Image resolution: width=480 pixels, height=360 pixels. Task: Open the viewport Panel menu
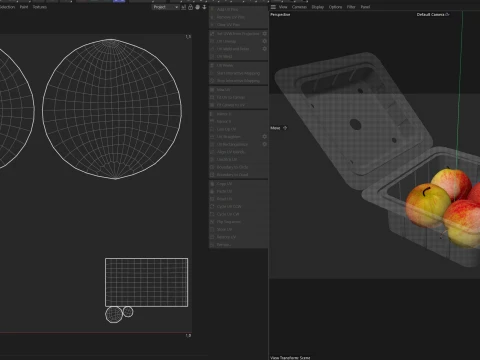[365, 7]
